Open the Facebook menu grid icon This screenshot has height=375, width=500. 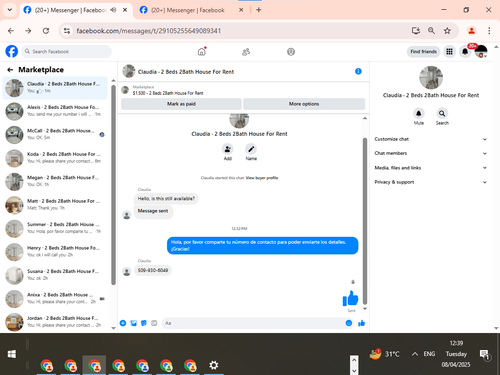coord(449,52)
